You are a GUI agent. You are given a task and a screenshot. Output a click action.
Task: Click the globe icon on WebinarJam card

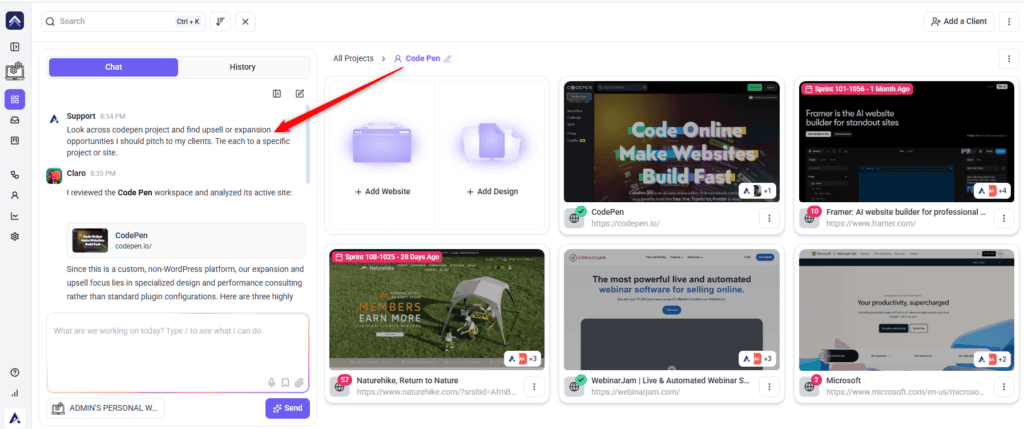pos(575,387)
